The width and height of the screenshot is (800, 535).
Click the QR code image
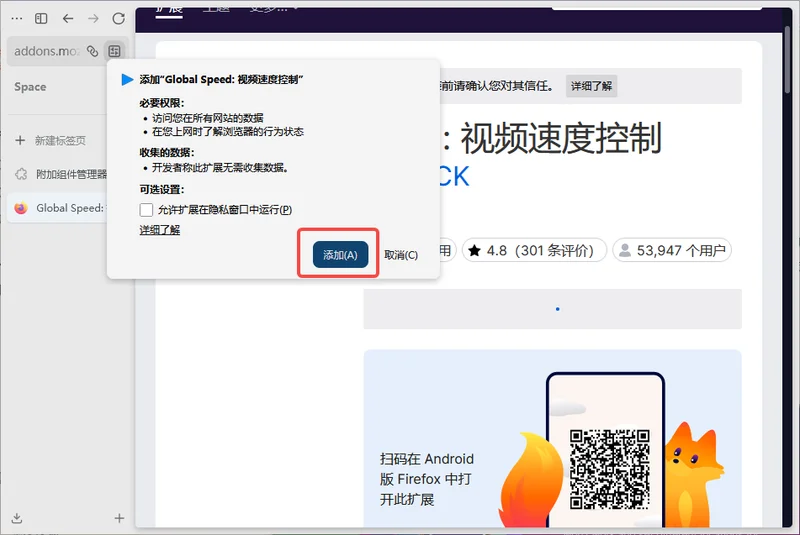610,469
